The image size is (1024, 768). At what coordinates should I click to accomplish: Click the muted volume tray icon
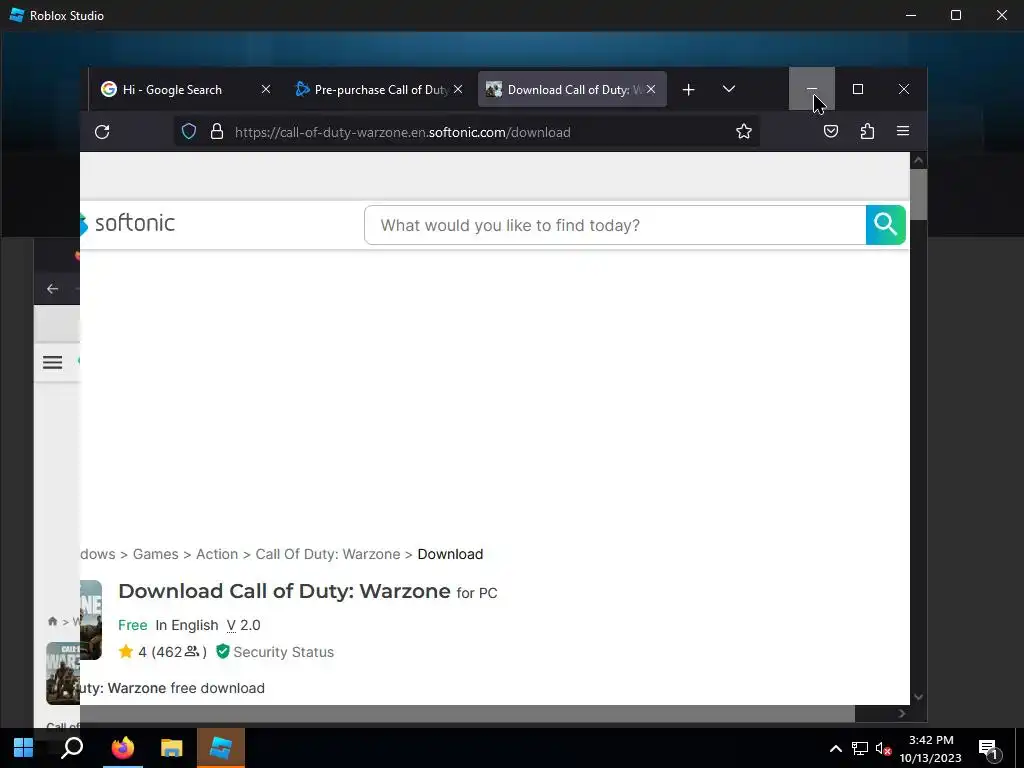click(x=883, y=748)
